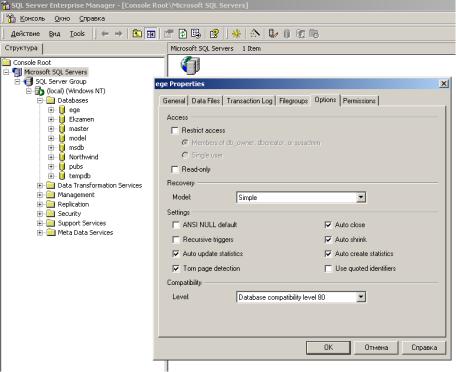Click the Отмена button
The width and height of the screenshot is (456, 372).
[x=376, y=347]
